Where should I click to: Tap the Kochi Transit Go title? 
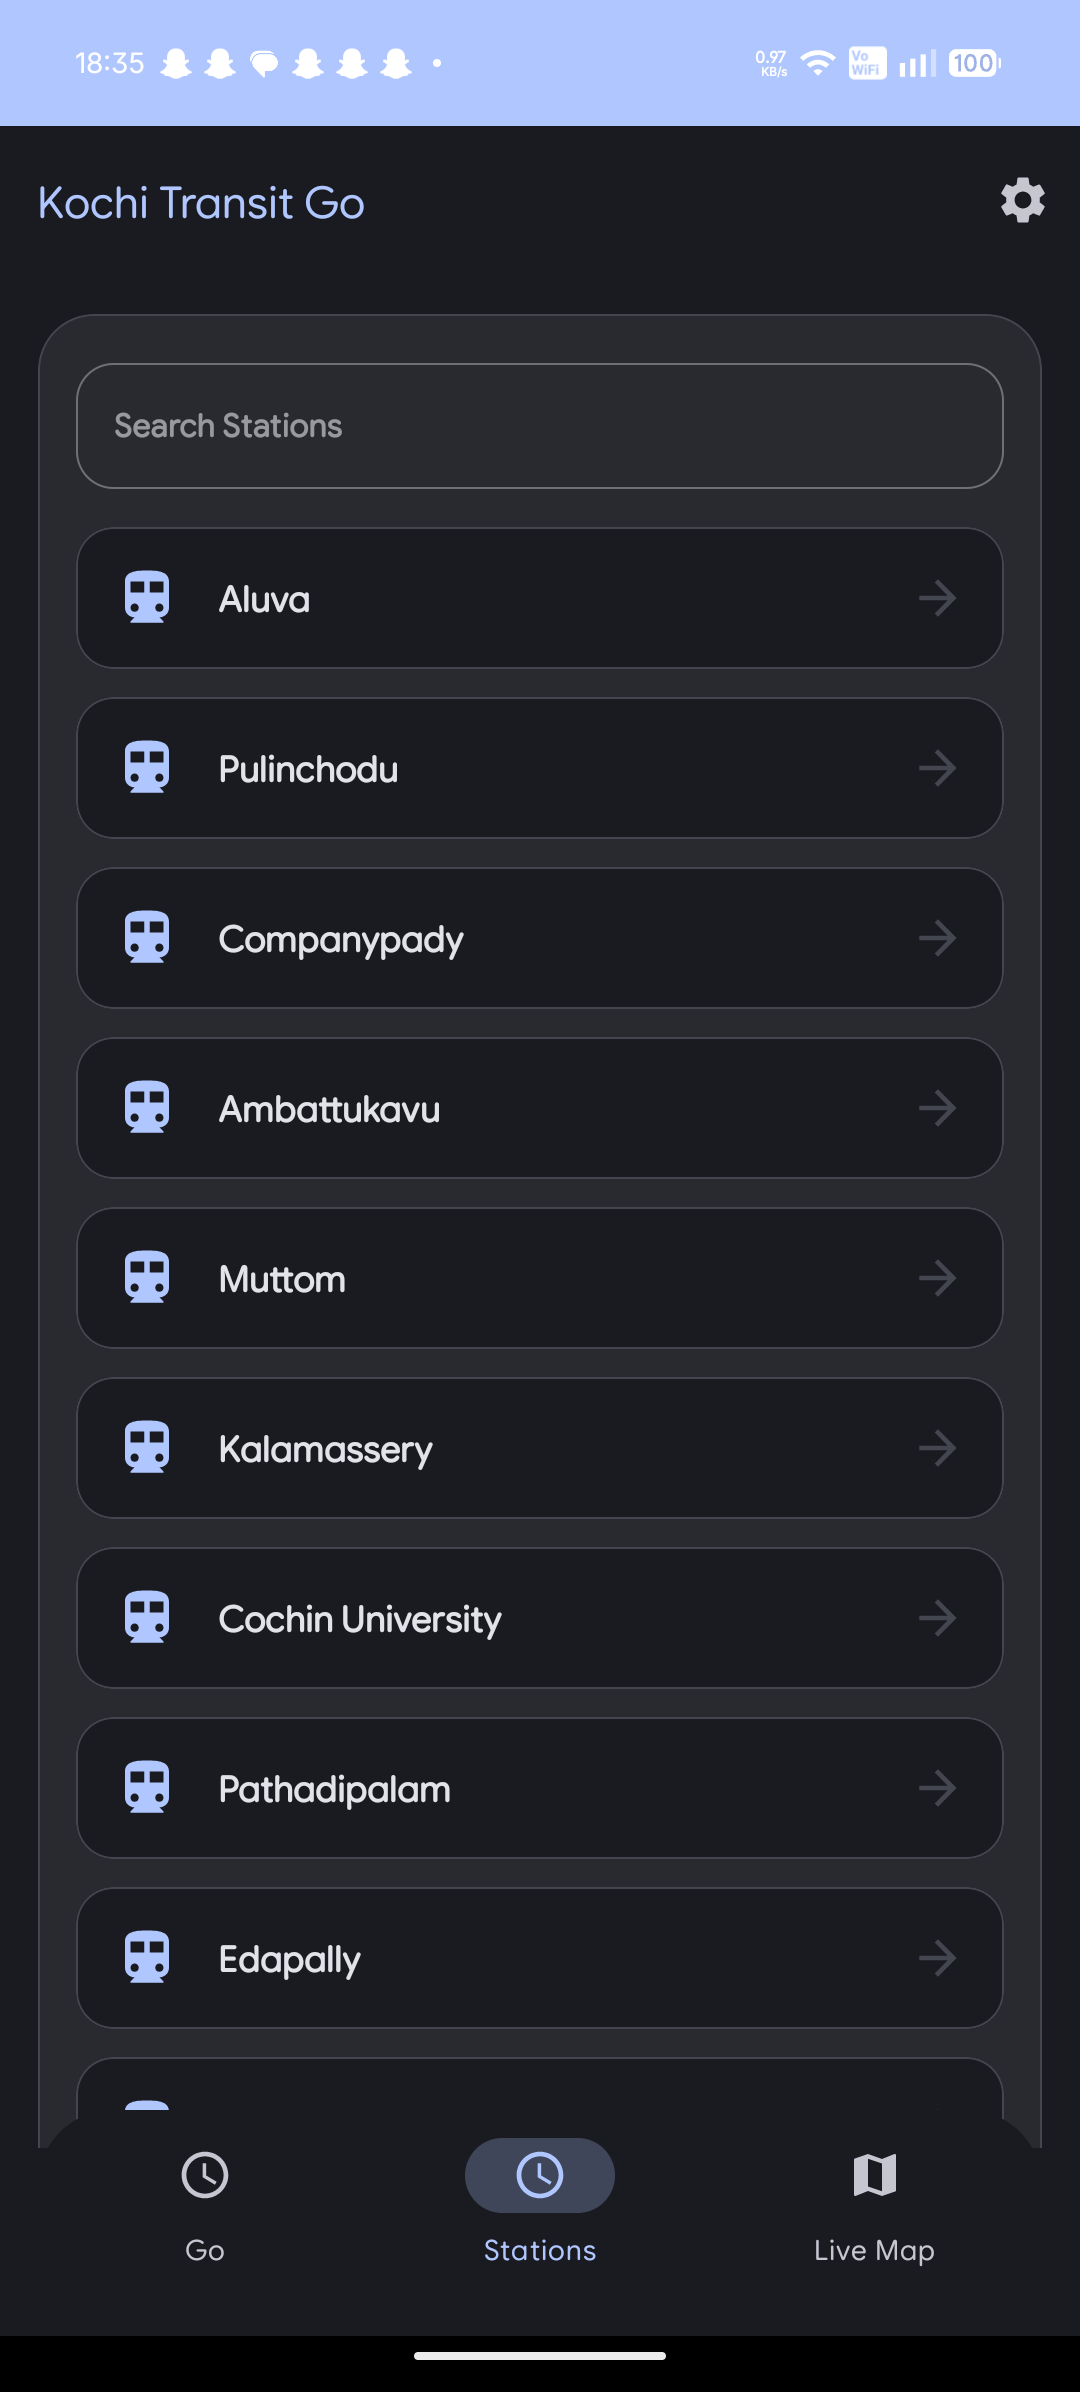[201, 203]
